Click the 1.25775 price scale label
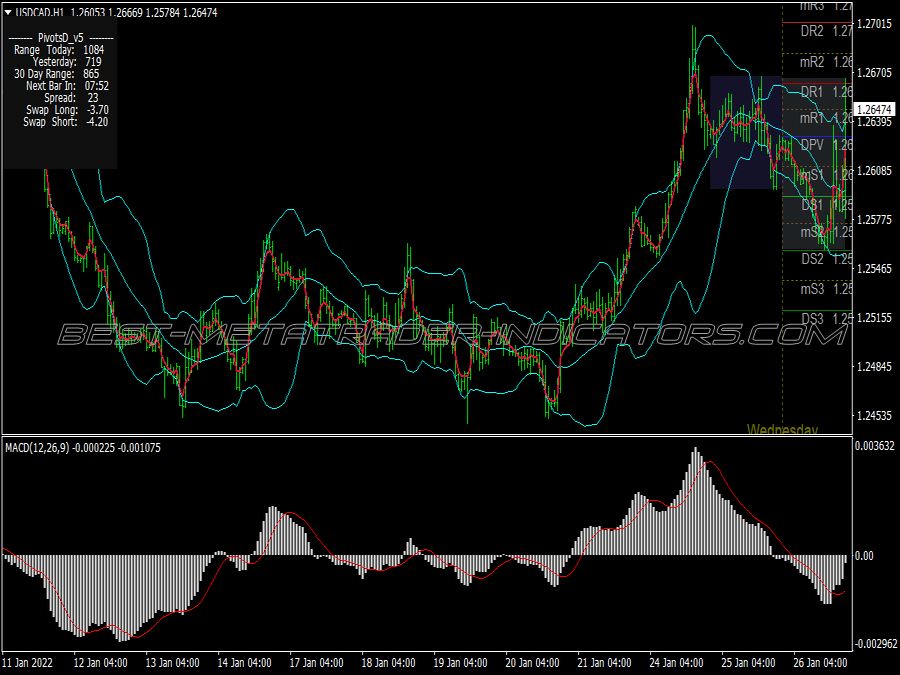Image resolution: width=900 pixels, height=675 pixels. 874,220
